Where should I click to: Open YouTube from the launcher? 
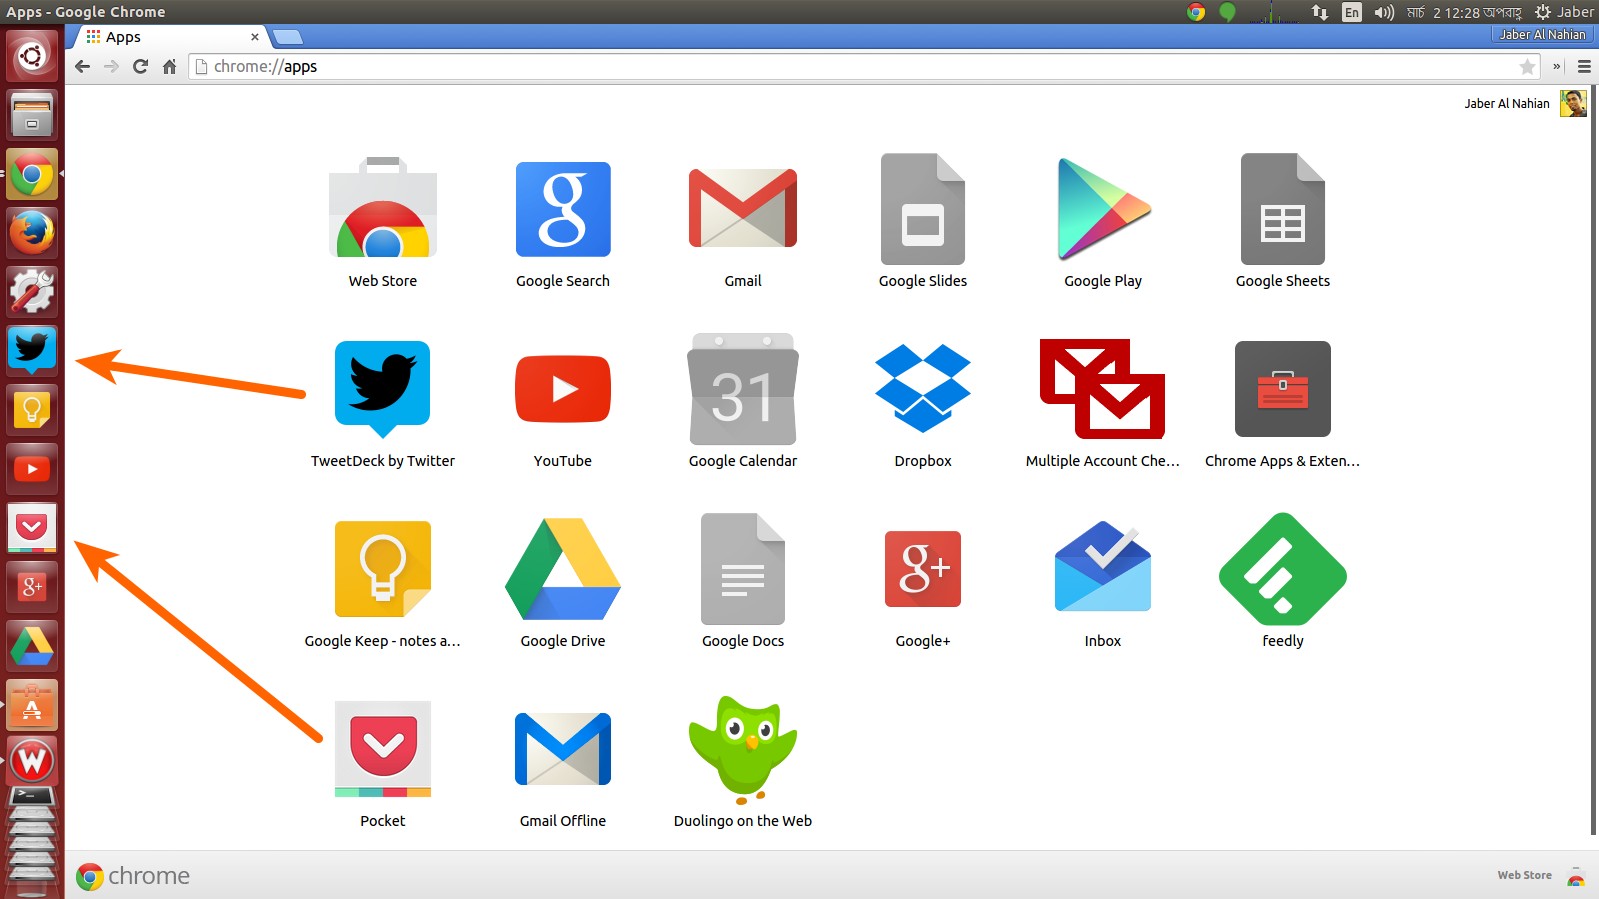coord(32,468)
